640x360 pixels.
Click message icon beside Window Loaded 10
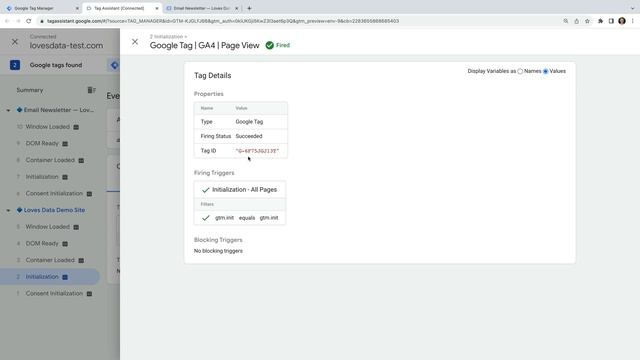tap(76, 127)
